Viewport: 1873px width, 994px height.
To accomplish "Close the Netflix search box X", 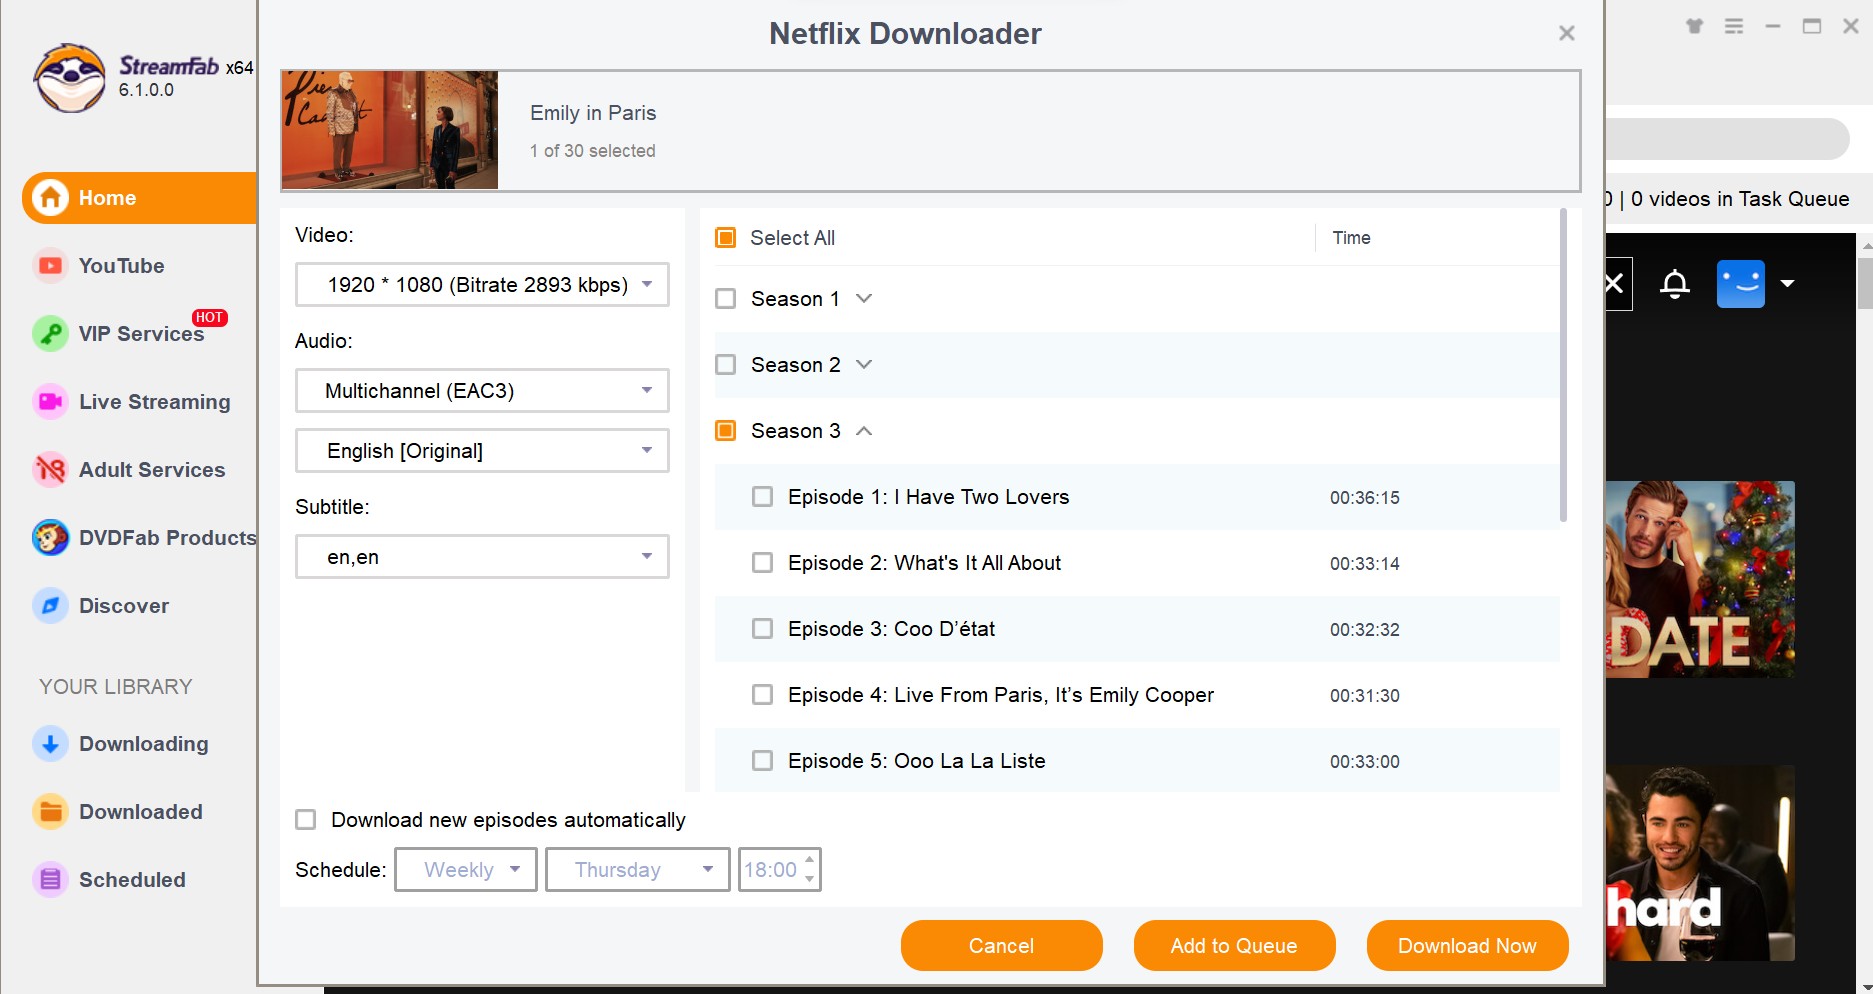I will (1616, 284).
